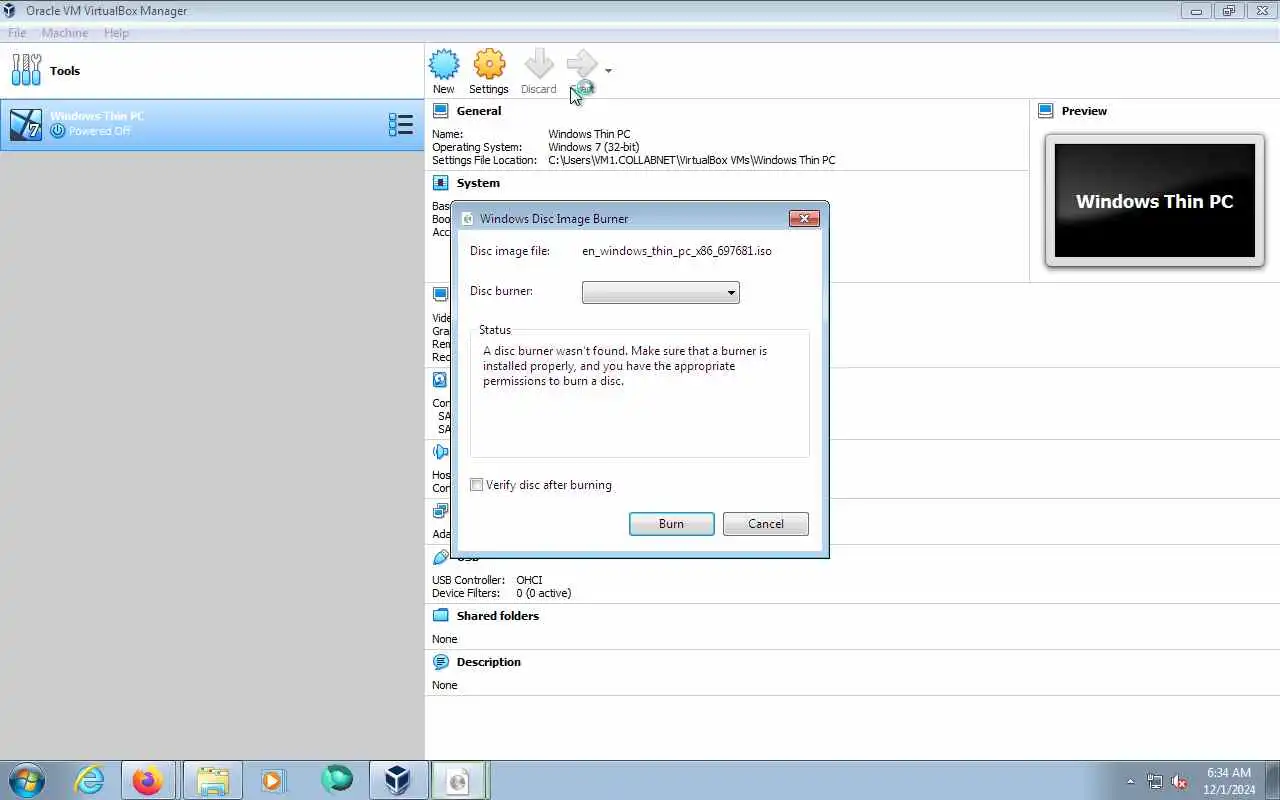
Task: Click the Disc Image Burner title icon
Action: [x=467, y=218]
